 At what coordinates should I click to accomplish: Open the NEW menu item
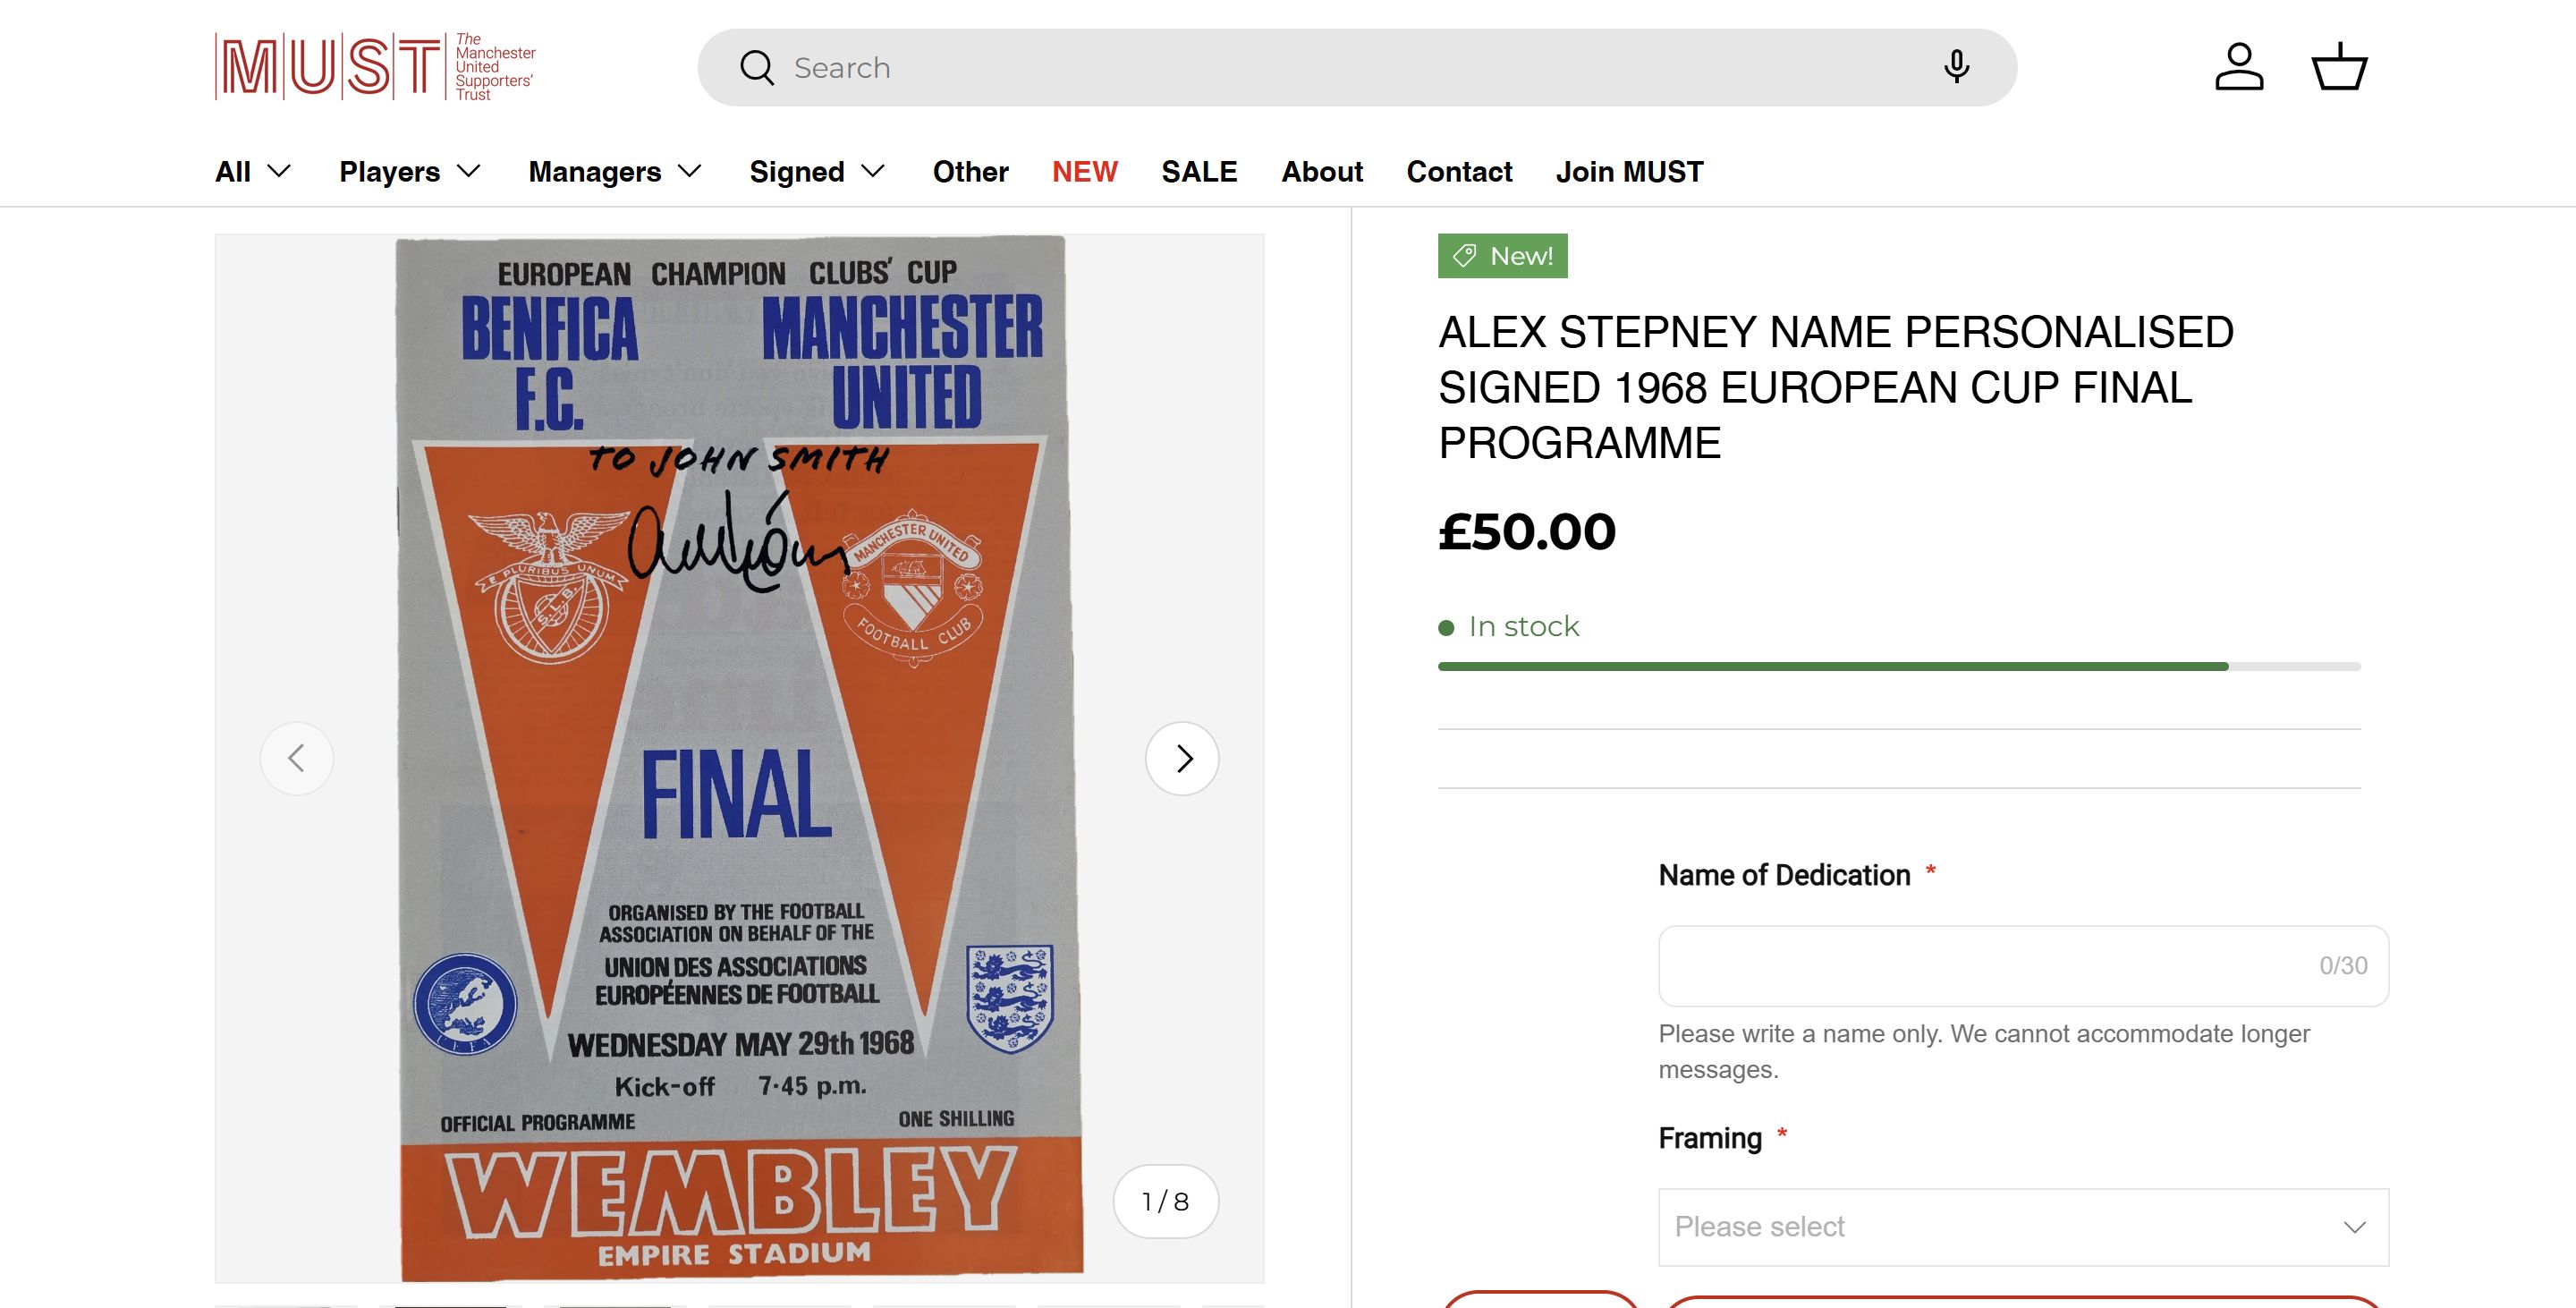tap(1084, 172)
